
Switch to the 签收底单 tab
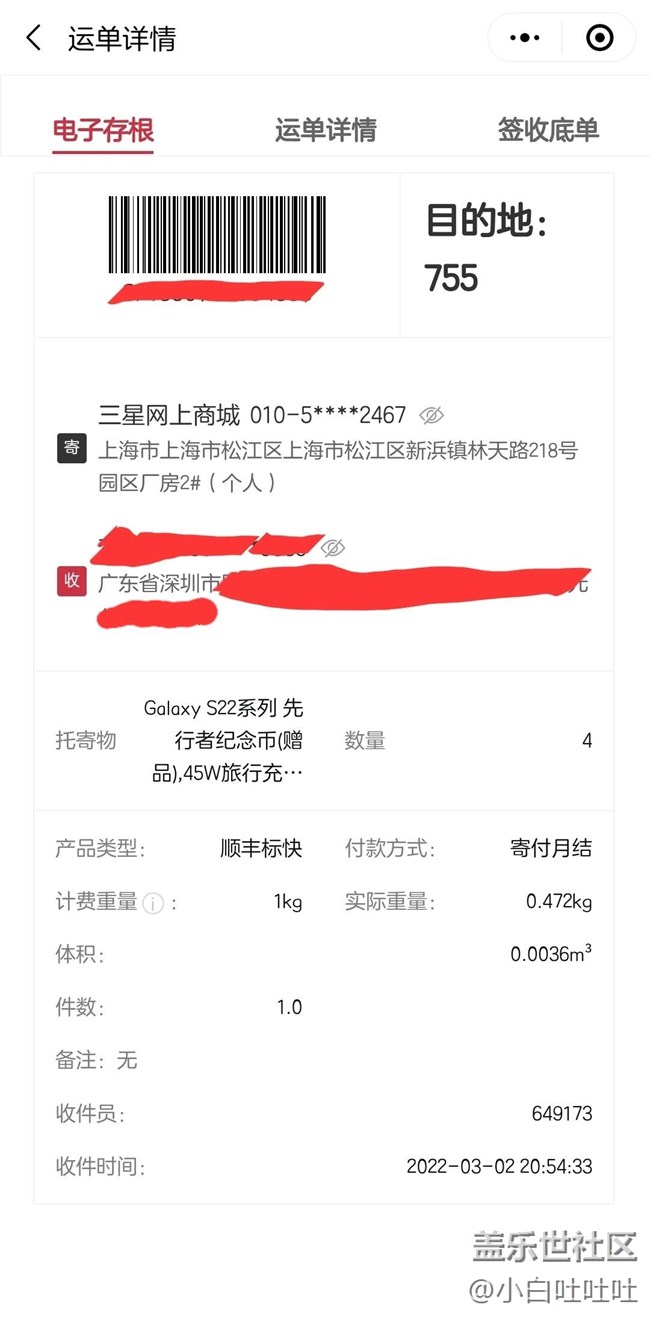[548, 130]
